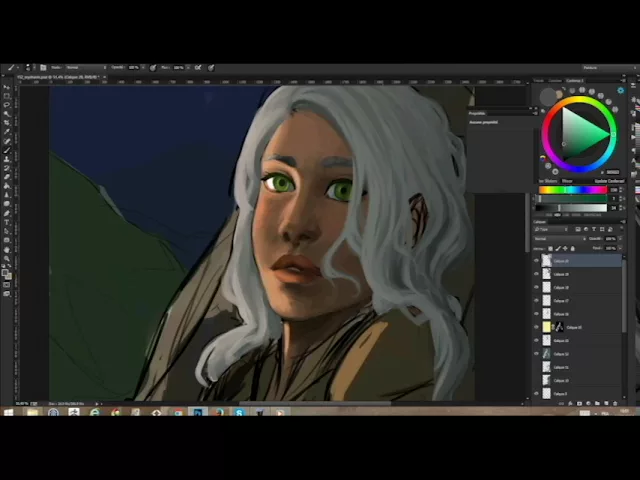The width and height of the screenshot is (640, 480).
Task: Select the Crop tool
Action: point(7,123)
